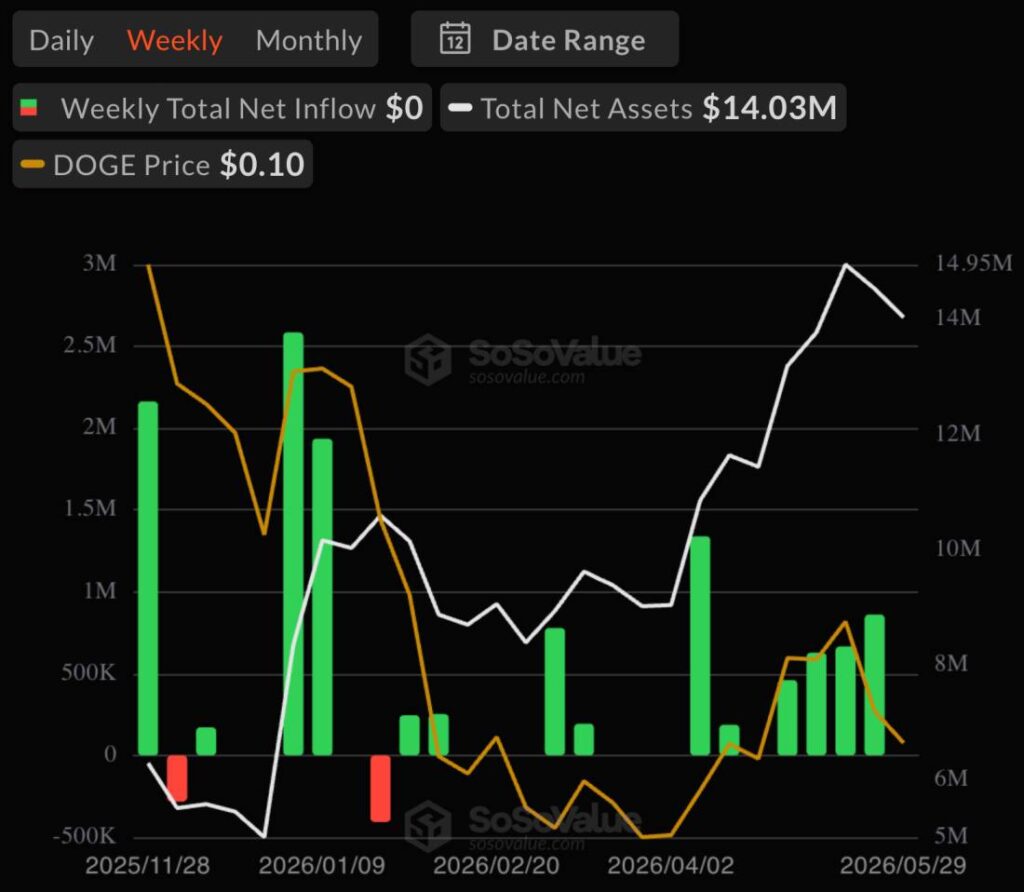The width and height of the screenshot is (1024, 892).
Task: Open the Date Range picker
Action: (545, 39)
